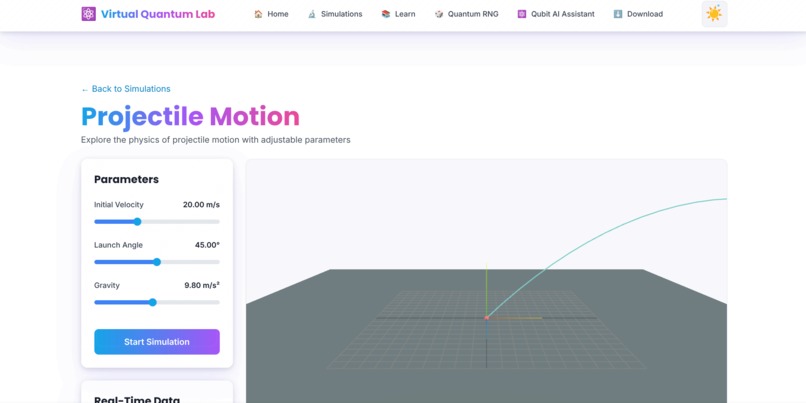Click the 45.00° angle value
Image resolution: width=806 pixels, height=403 pixels.
tap(207, 245)
